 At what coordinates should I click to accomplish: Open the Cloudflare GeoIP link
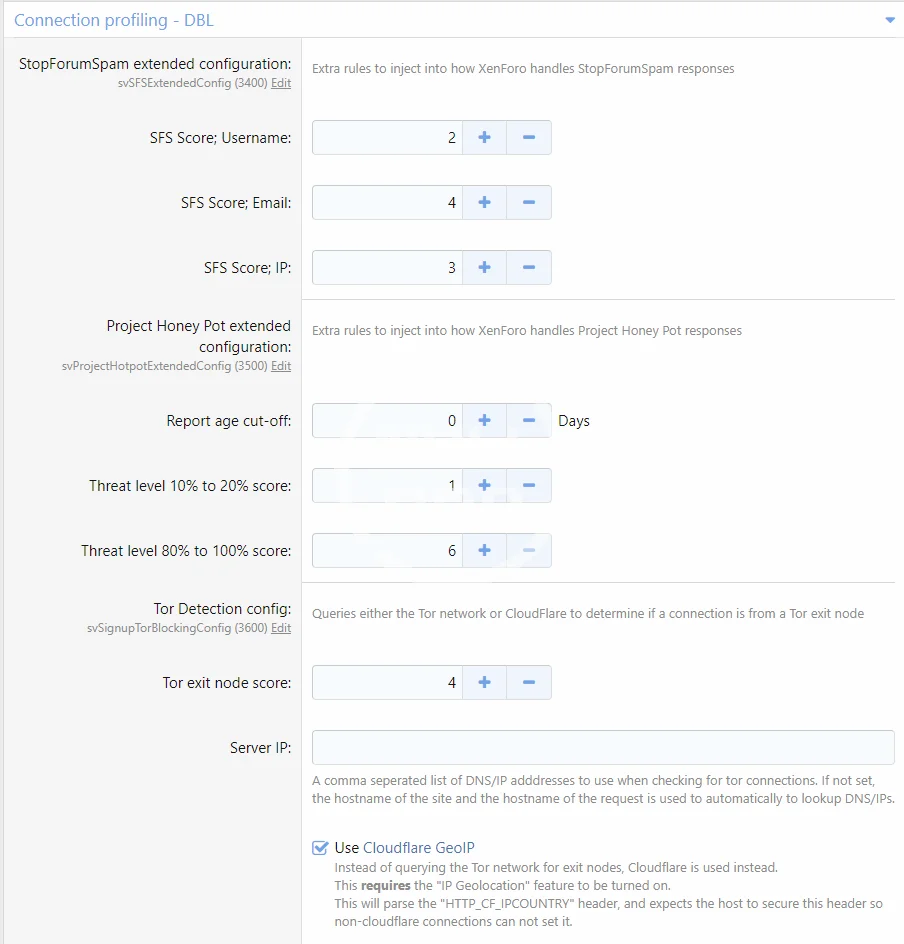pos(418,848)
